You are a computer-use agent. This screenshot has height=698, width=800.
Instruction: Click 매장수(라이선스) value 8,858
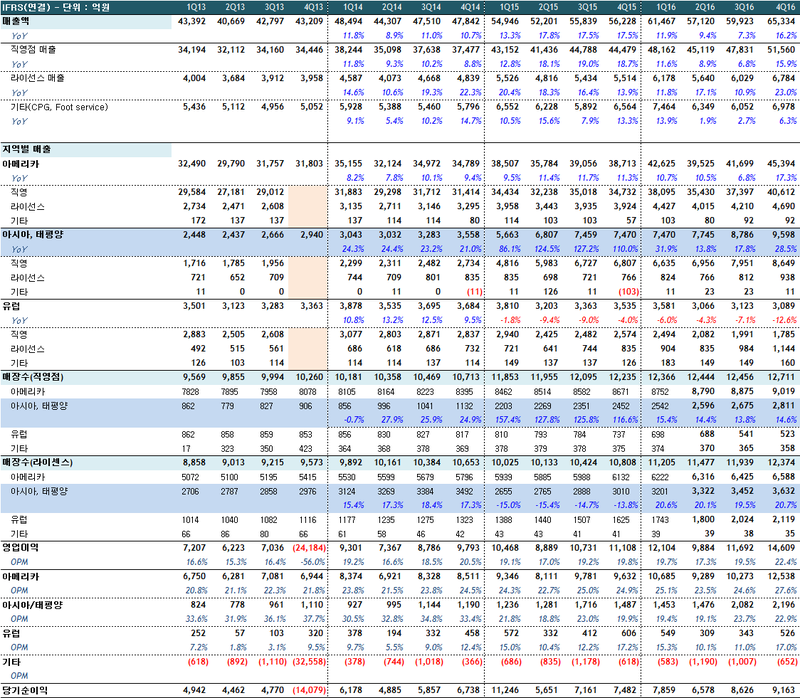[194, 463]
